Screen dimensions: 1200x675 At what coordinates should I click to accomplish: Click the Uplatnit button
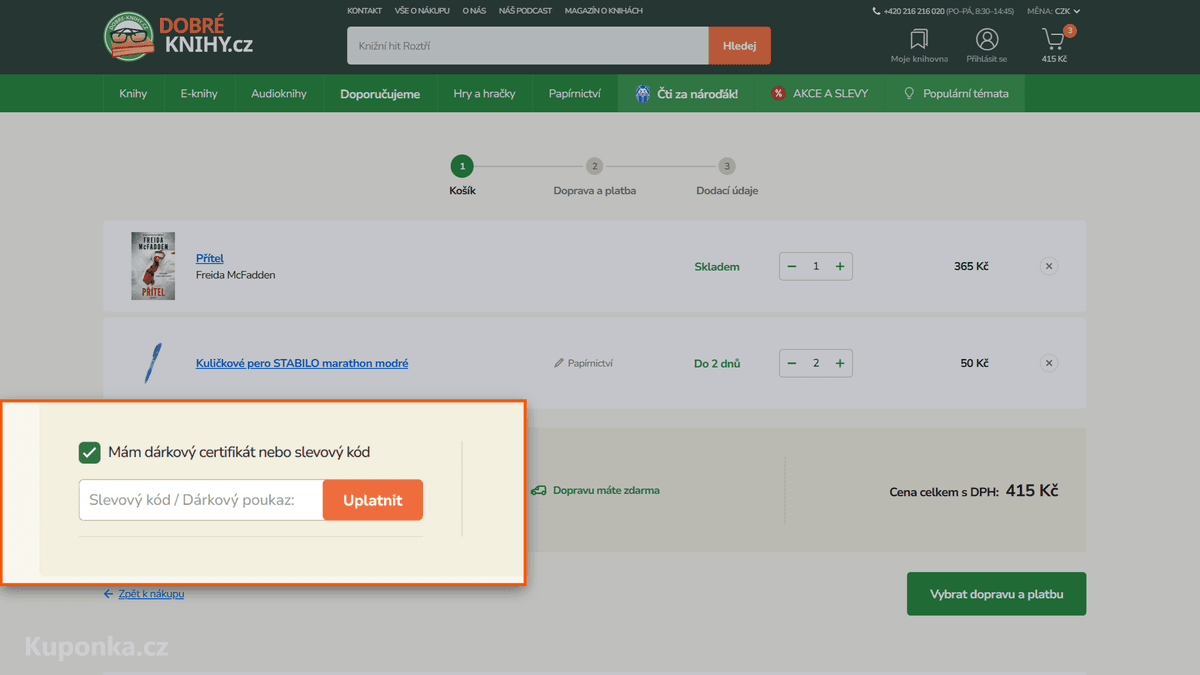(373, 500)
